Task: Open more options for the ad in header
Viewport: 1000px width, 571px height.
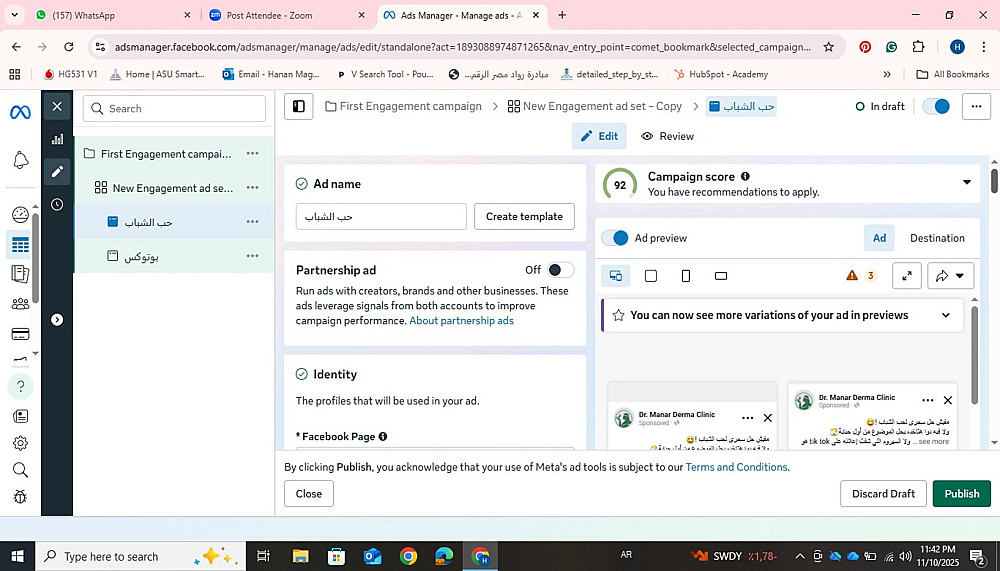Action: [976, 107]
